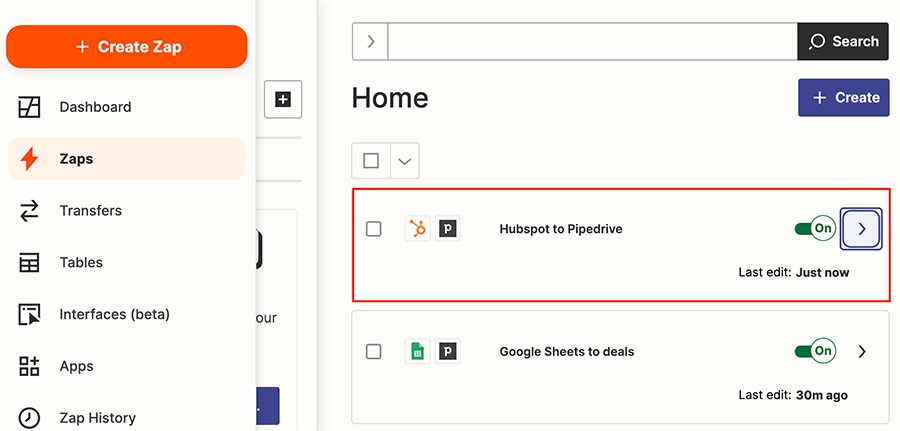Viewport: 900px width, 431px height.
Task: Click the Search button
Action: click(x=843, y=41)
